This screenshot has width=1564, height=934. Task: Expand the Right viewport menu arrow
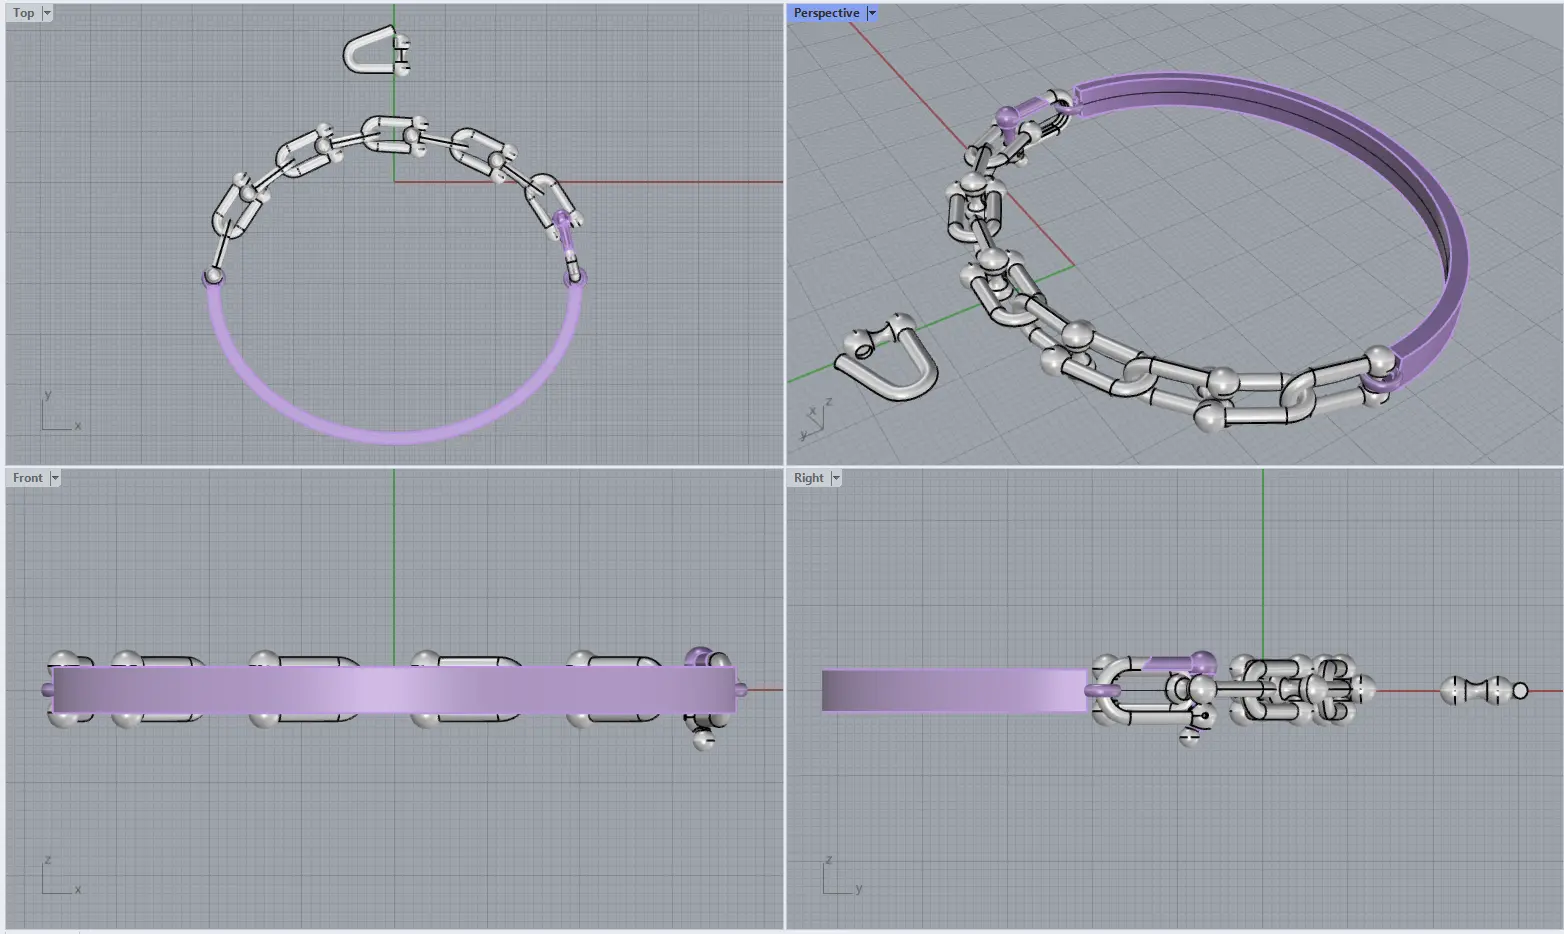tap(836, 478)
